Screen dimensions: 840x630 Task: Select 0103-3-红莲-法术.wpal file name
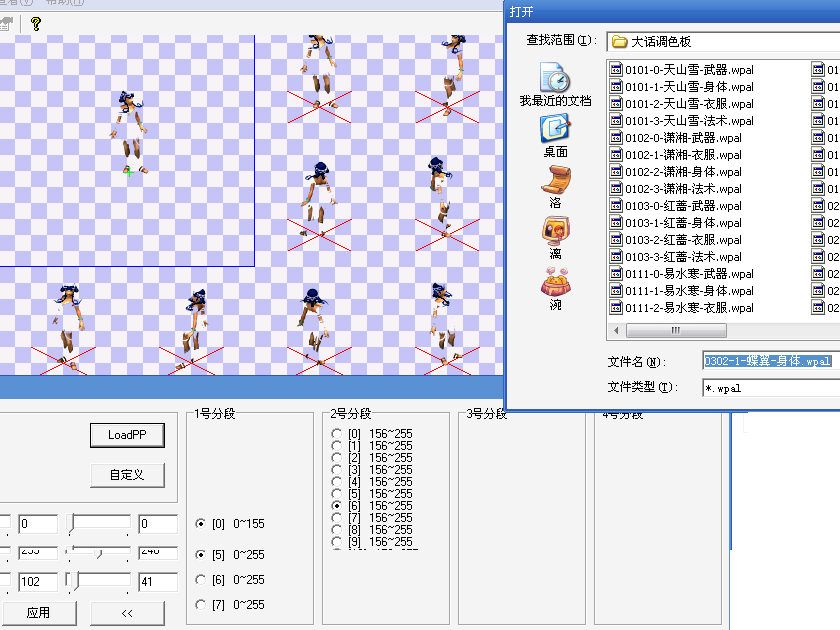683,257
